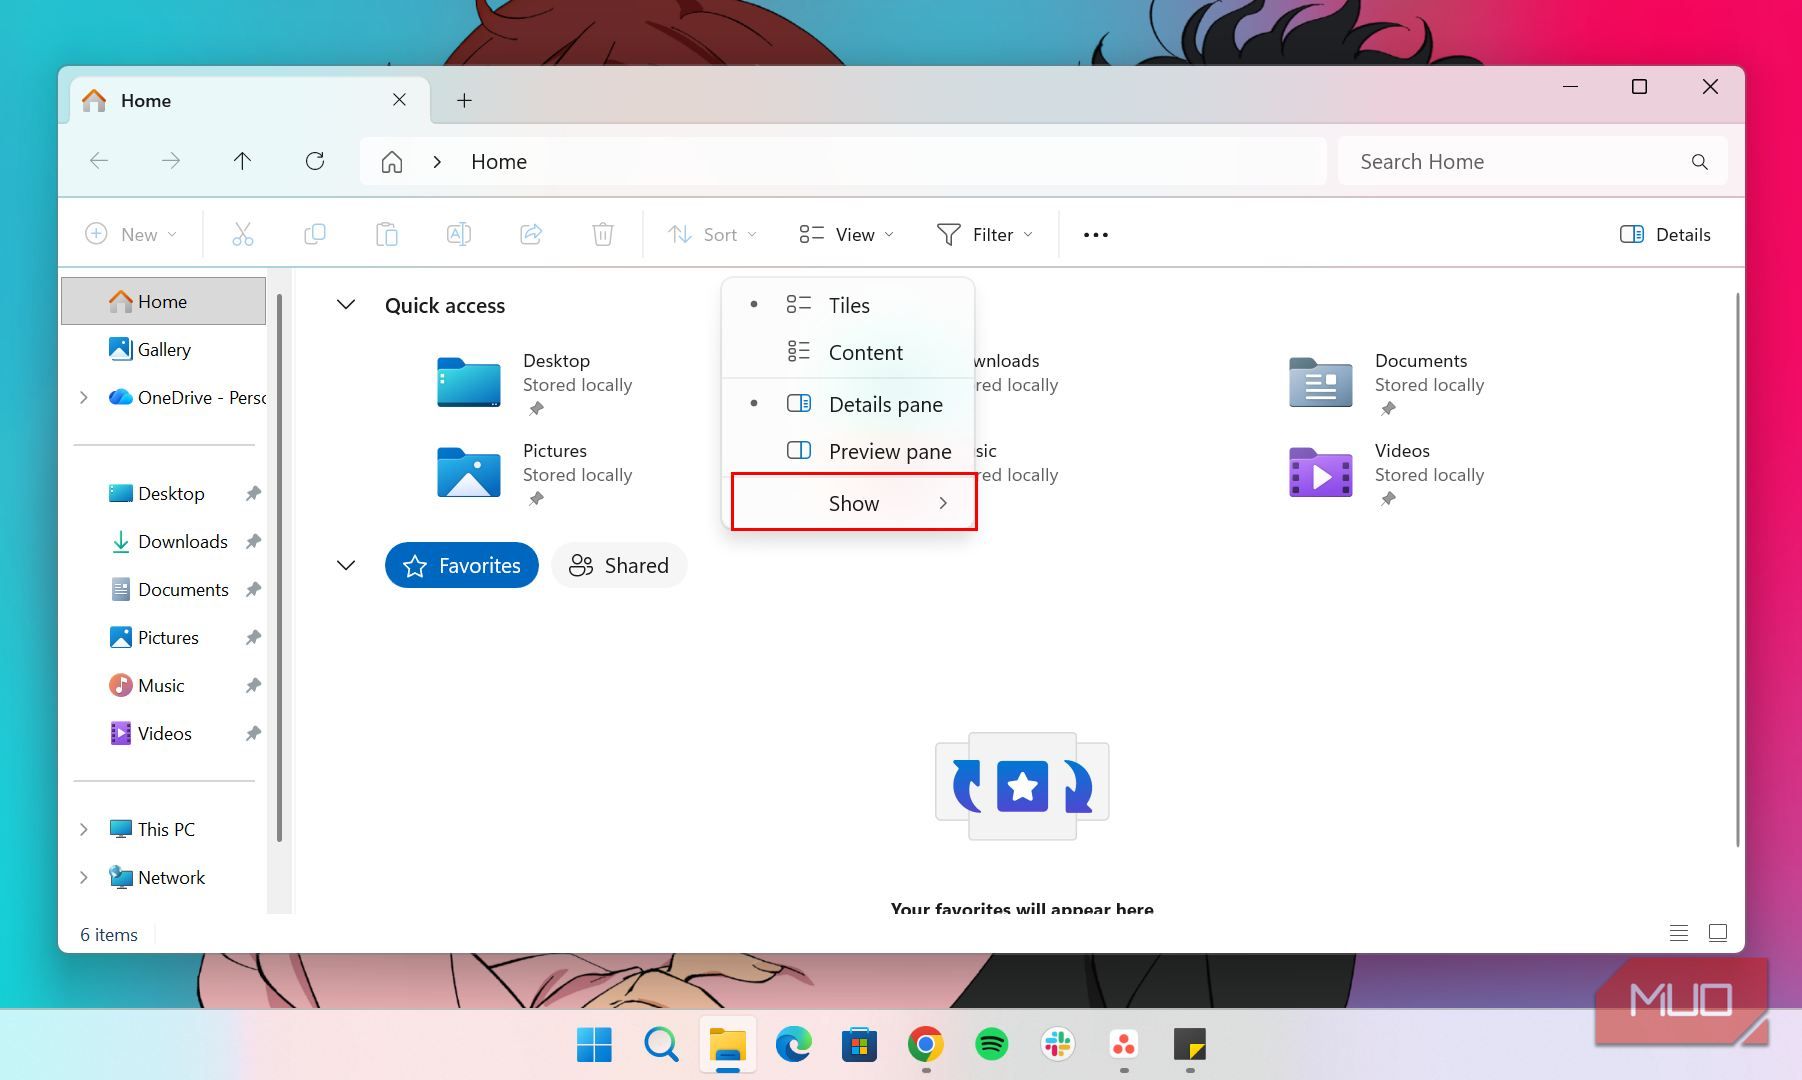
Task: Select the Content layout option
Action: [848, 352]
